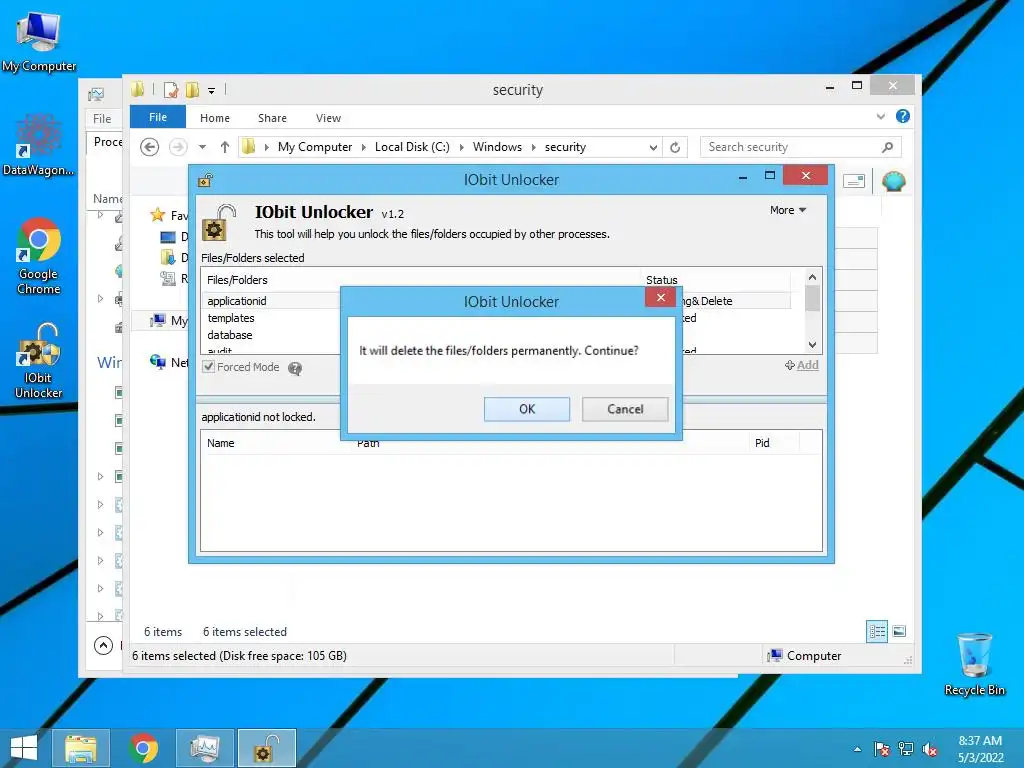Open the File tab in security window
The height and width of the screenshot is (768, 1024).
(x=158, y=117)
